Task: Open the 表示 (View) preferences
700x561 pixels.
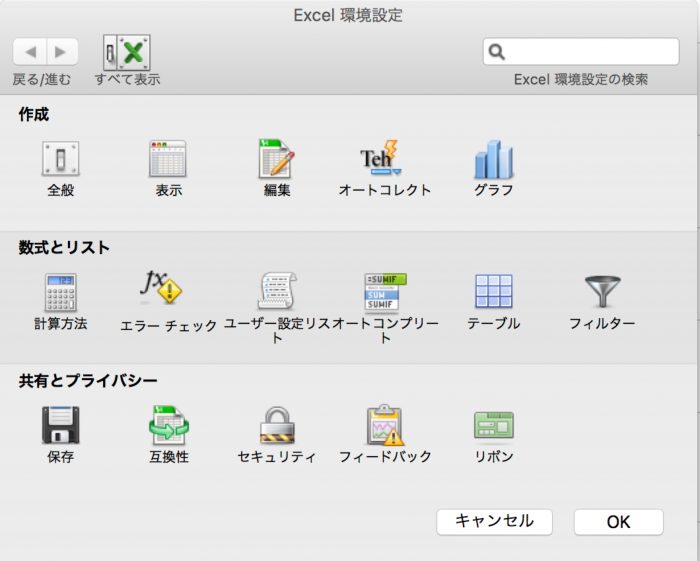Action: (168, 159)
